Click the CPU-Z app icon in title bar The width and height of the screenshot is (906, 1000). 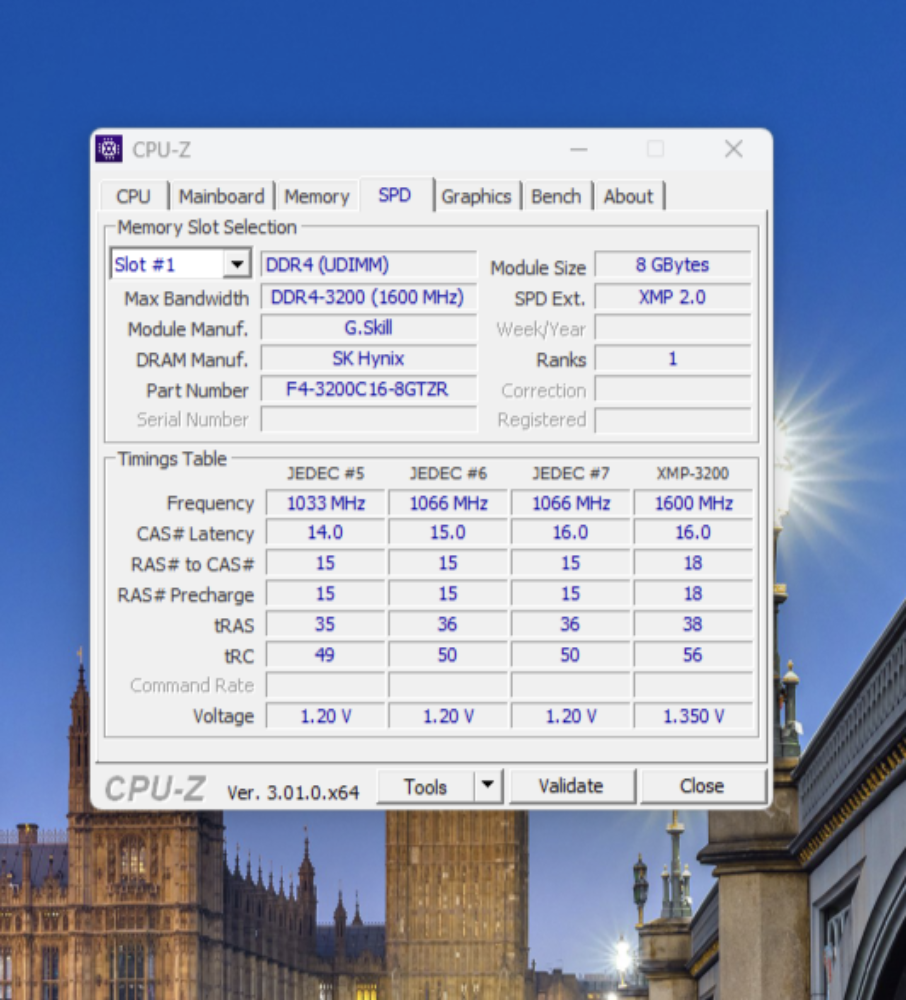[109, 149]
